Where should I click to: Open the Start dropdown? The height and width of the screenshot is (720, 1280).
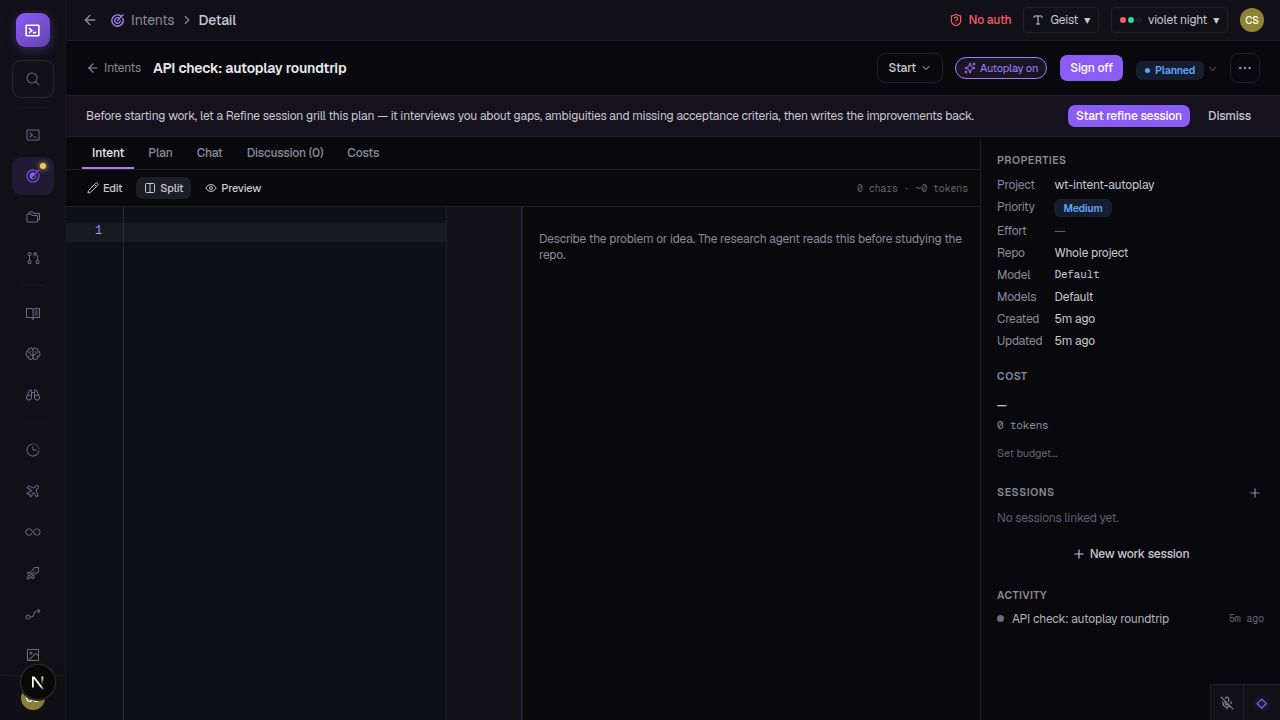[910, 68]
